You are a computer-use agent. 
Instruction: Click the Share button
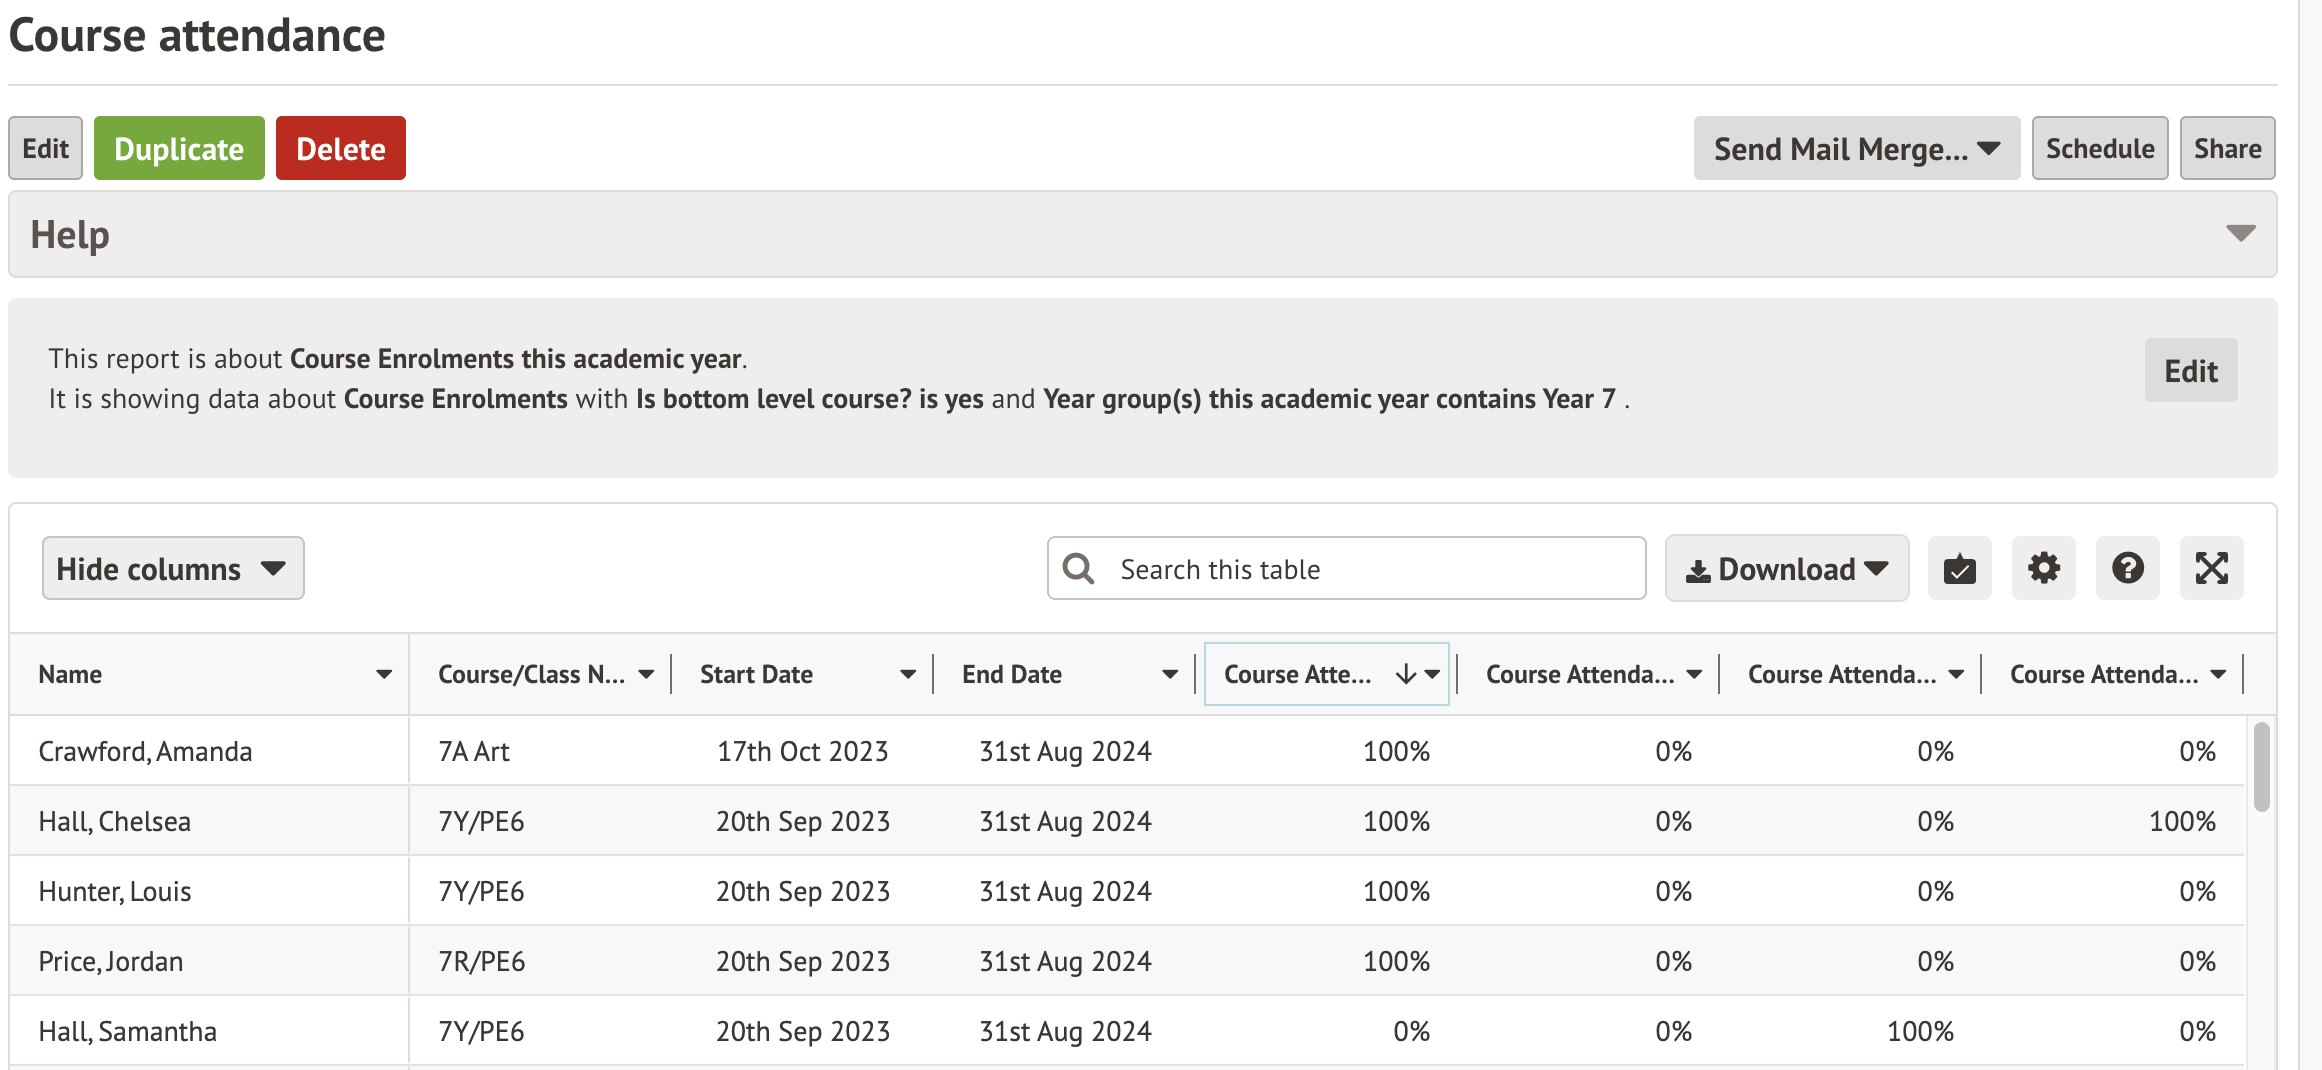click(x=2227, y=149)
